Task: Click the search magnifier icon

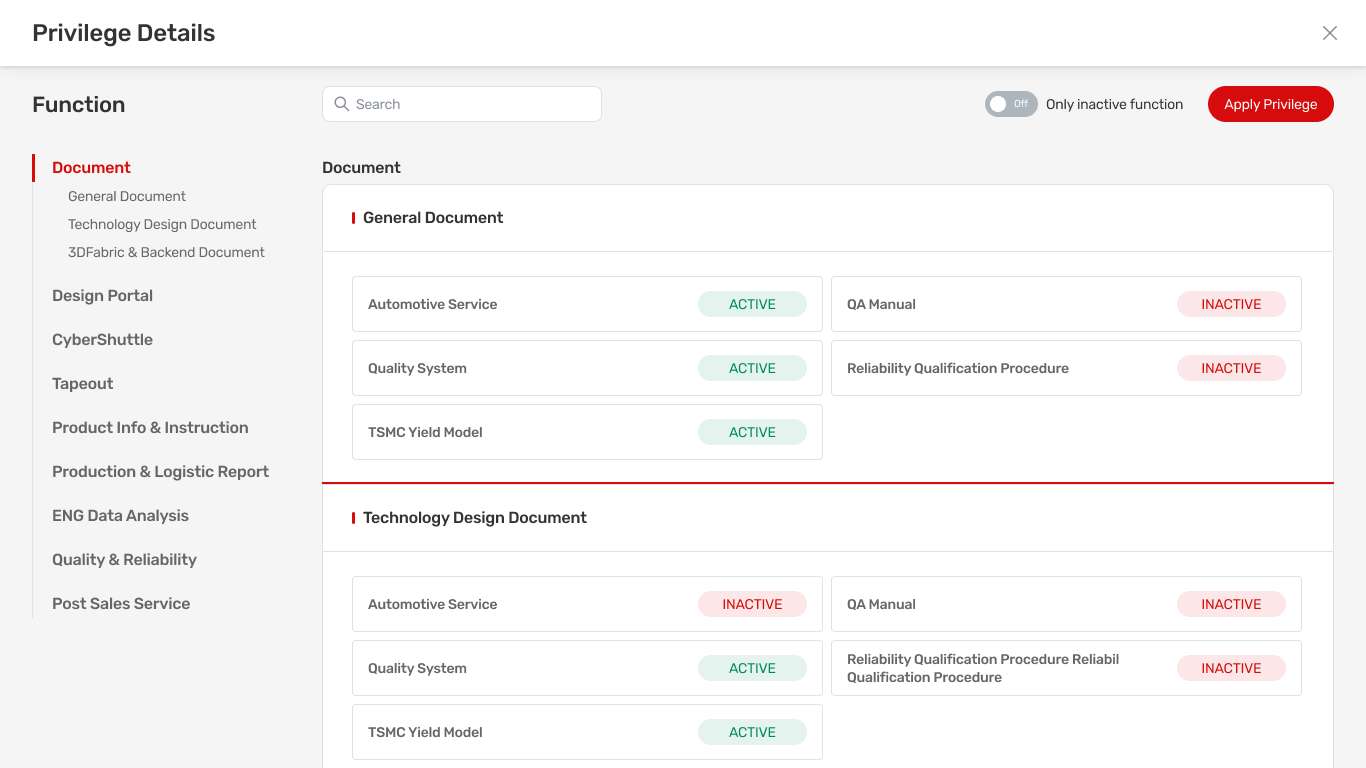Action: [x=342, y=104]
